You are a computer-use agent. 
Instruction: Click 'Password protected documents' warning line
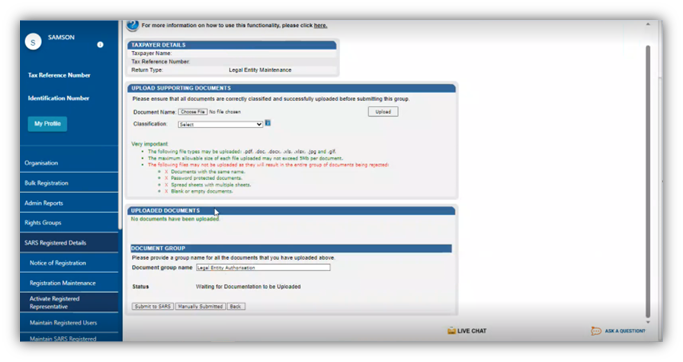coord(206,178)
